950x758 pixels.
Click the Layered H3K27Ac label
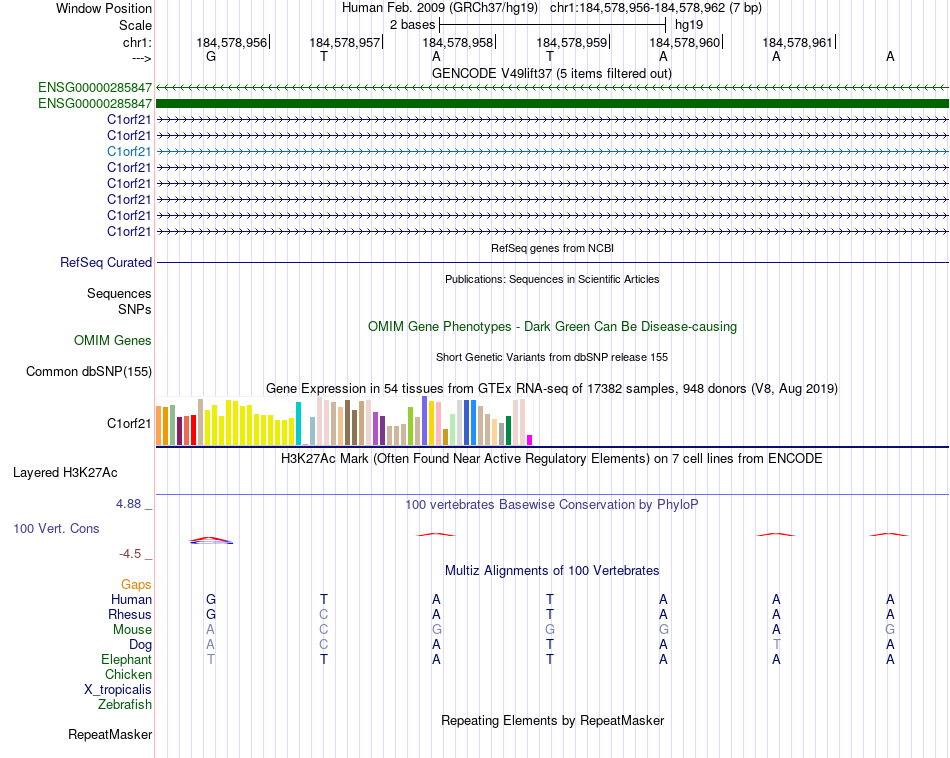point(65,473)
